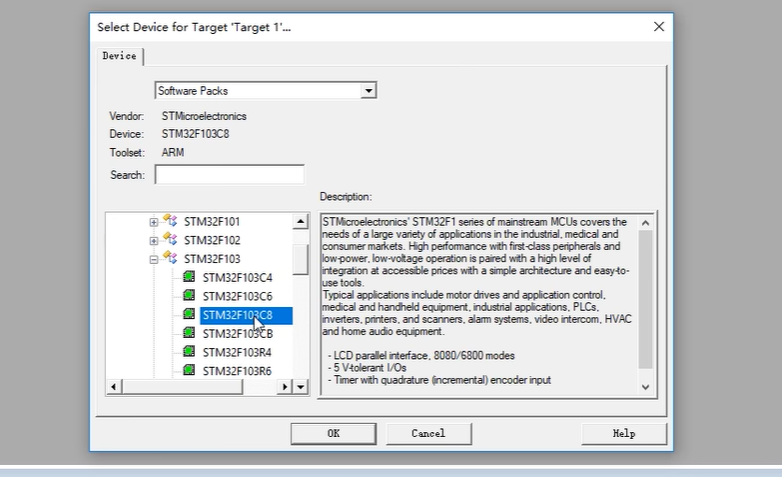Screen dimensions: 782x477
Task: Open the Software Packs dropdown
Action: [368, 91]
